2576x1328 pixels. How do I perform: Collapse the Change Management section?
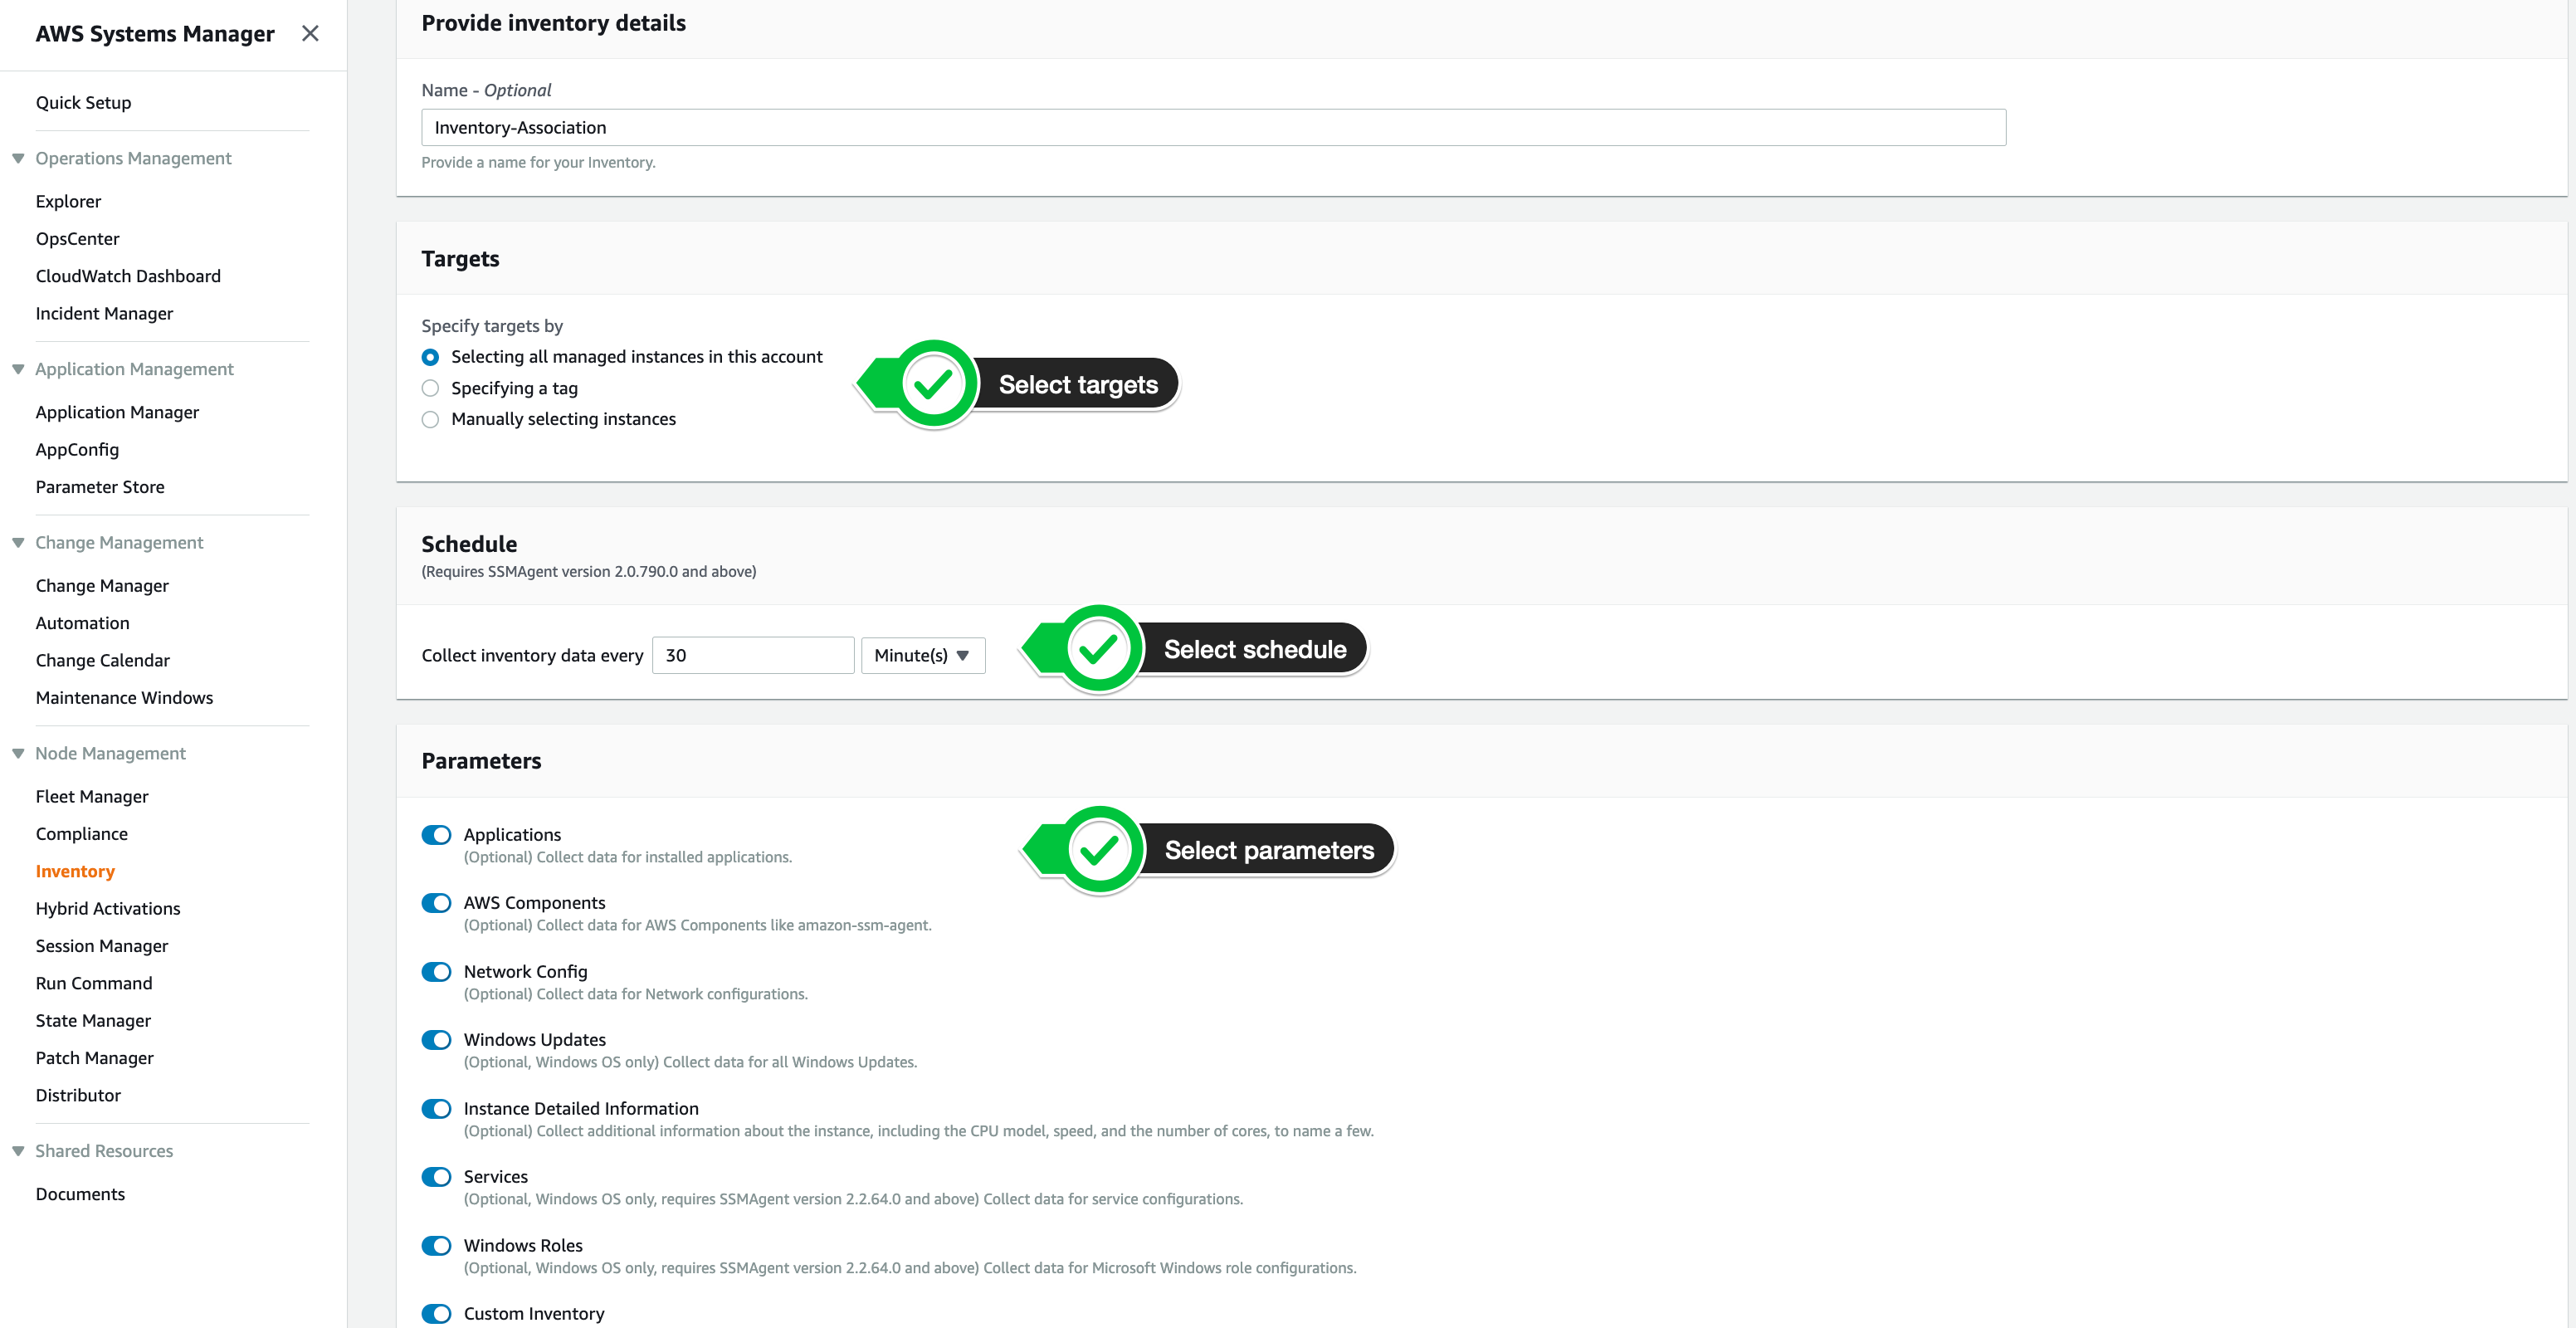point(18,542)
